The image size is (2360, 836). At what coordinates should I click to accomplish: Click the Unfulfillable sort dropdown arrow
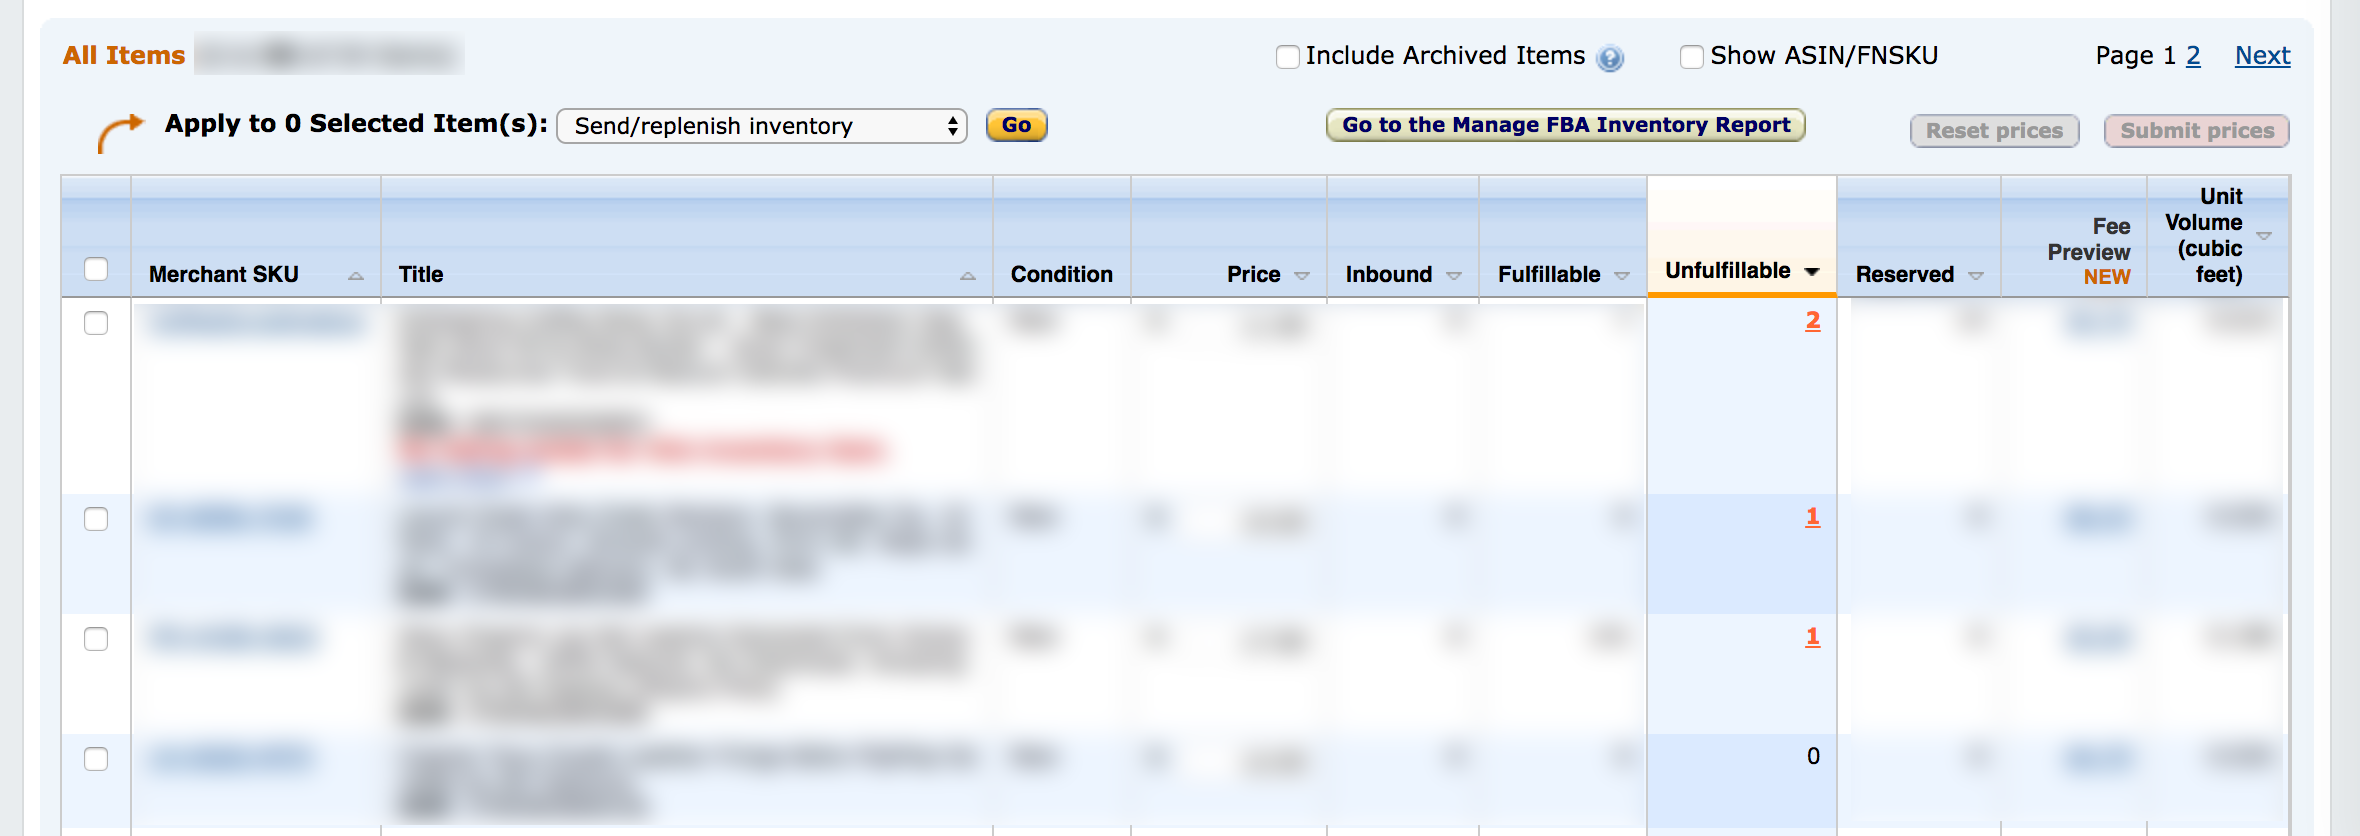[x=1812, y=272]
